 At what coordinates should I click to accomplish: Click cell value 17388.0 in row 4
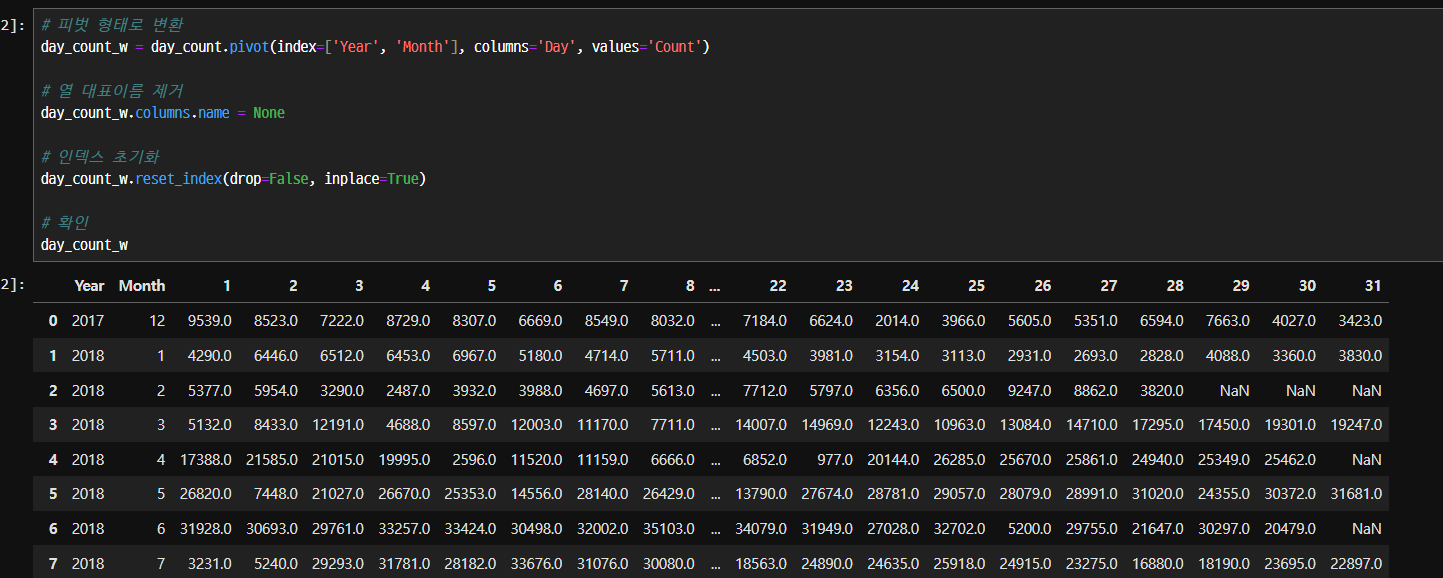(206, 460)
